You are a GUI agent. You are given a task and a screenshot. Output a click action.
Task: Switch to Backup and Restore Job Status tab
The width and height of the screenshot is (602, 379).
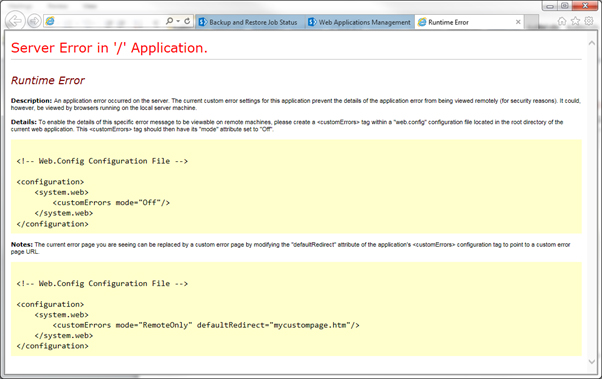(x=250, y=22)
